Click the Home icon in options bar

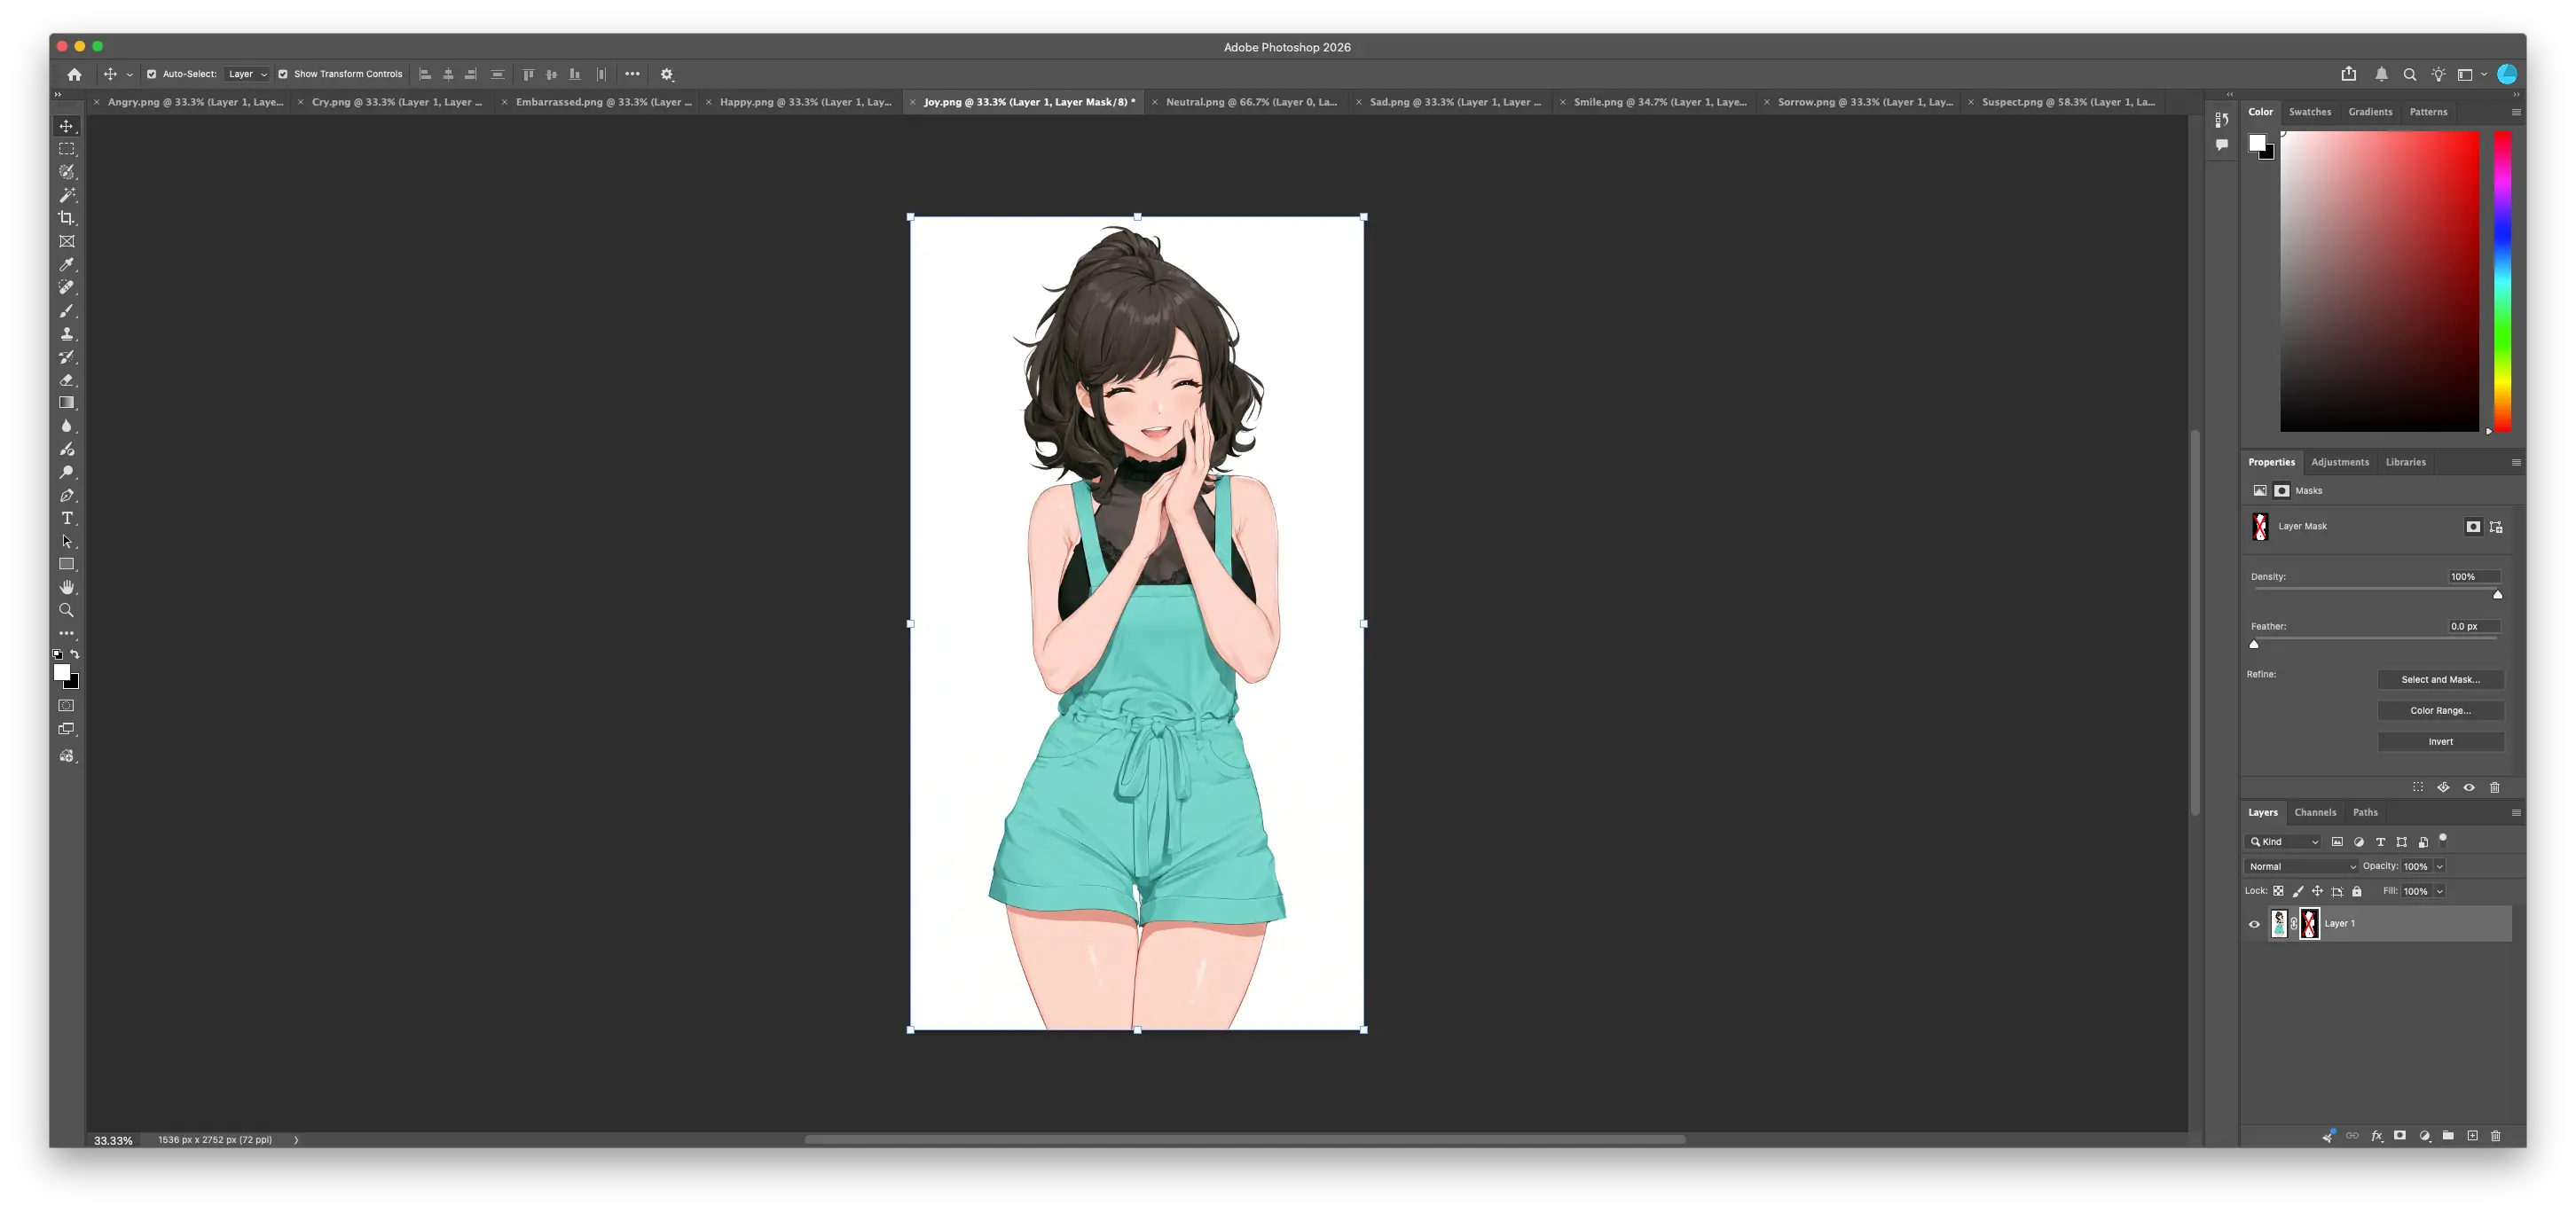pyautogui.click(x=74, y=74)
